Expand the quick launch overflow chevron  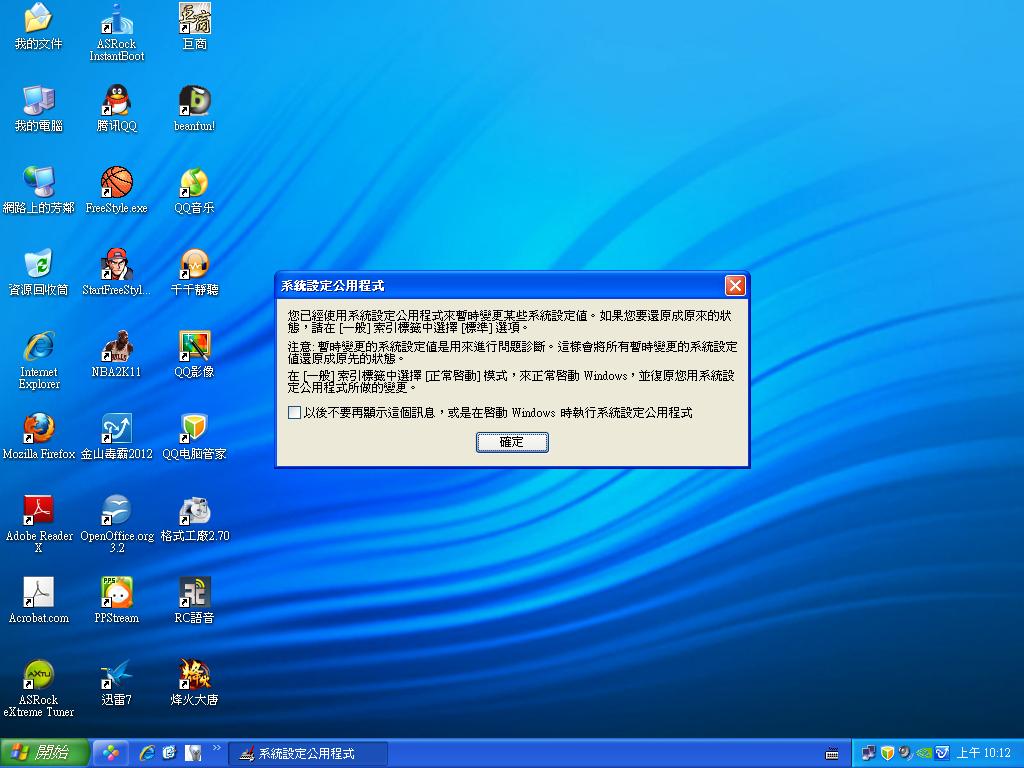click(x=216, y=748)
